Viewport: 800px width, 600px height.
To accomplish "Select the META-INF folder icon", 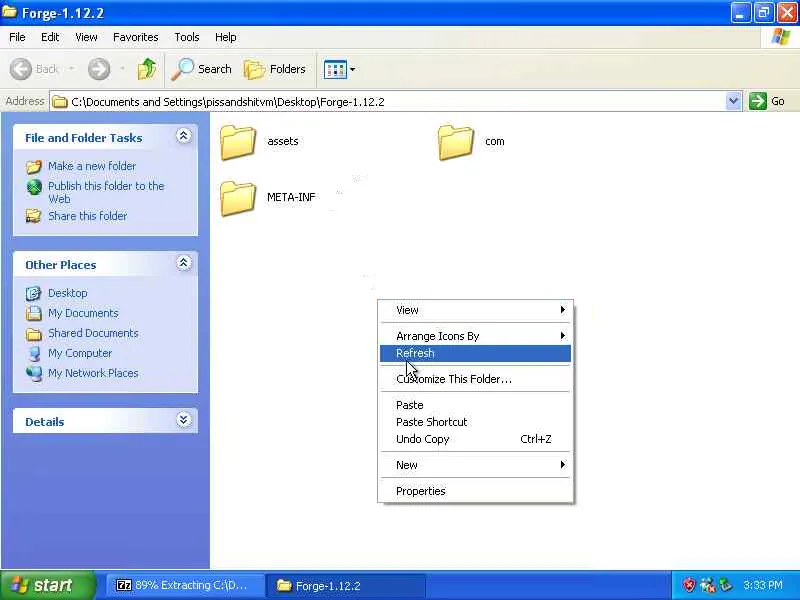I will [x=238, y=198].
